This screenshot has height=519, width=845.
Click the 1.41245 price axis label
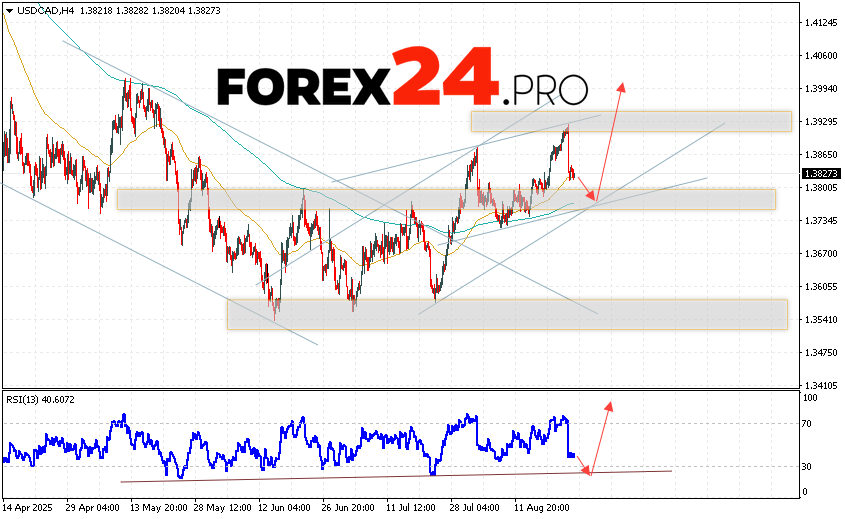(820, 22)
